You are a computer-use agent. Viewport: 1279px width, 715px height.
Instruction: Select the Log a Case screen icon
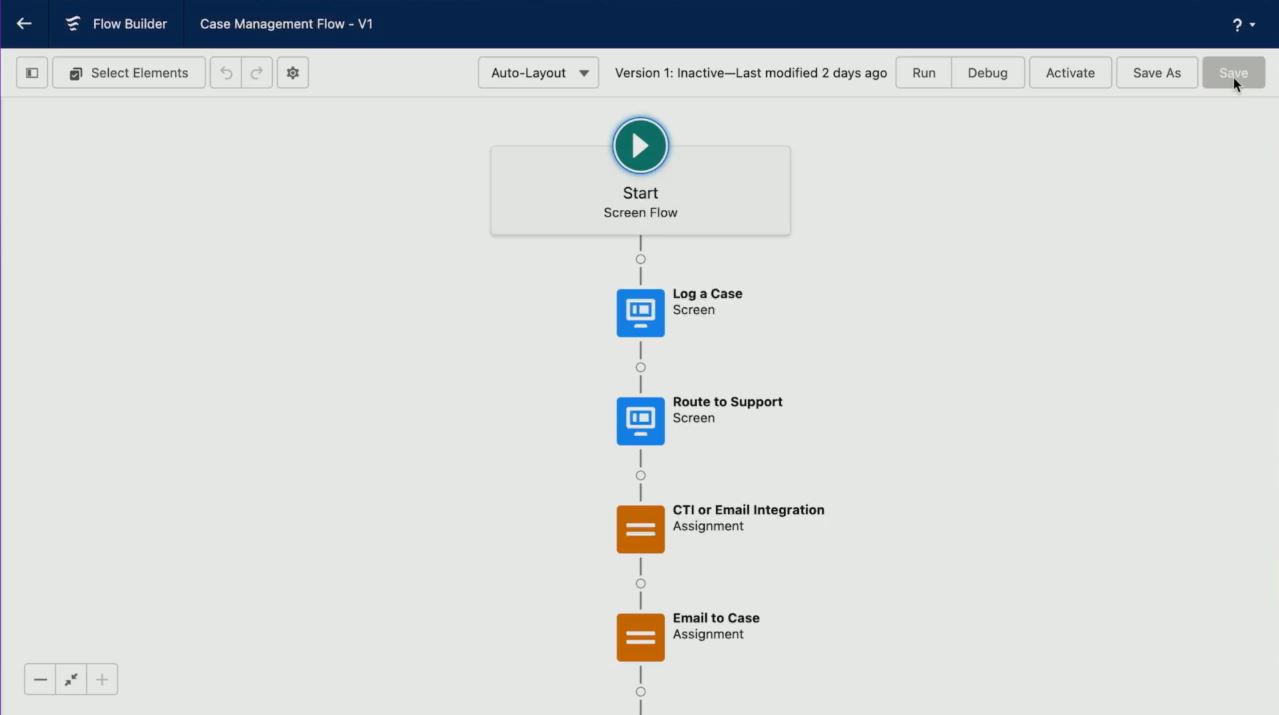coord(640,313)
